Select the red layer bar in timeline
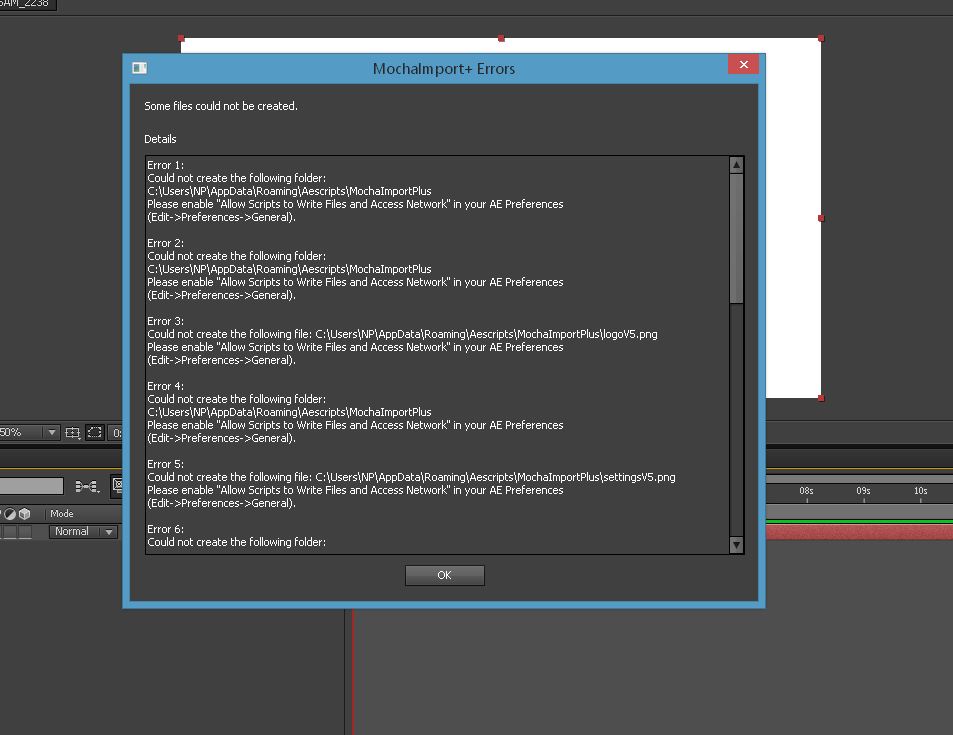Screen dimensions: 953x735 coord(859,533)
